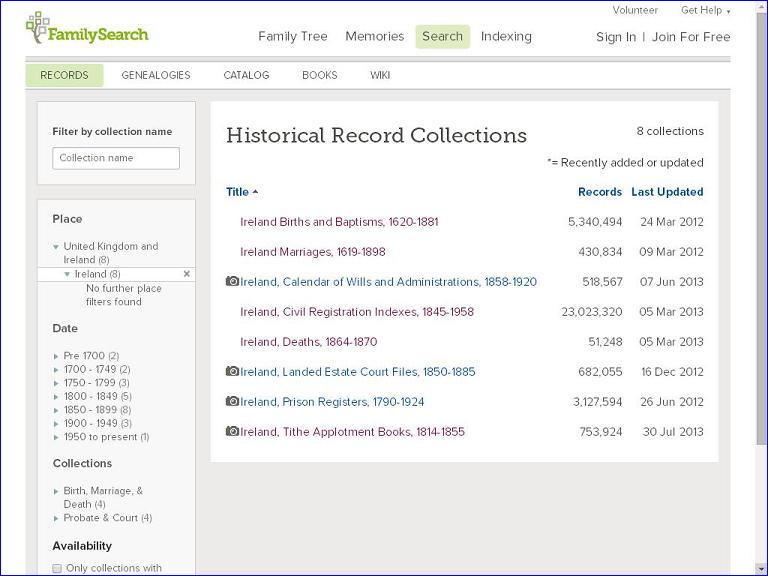This screenshot has height=576, width=768.
Task: Click camera icon beside Landed Estate Court Files
Action: pyautogui.click(x=232, y=371)
